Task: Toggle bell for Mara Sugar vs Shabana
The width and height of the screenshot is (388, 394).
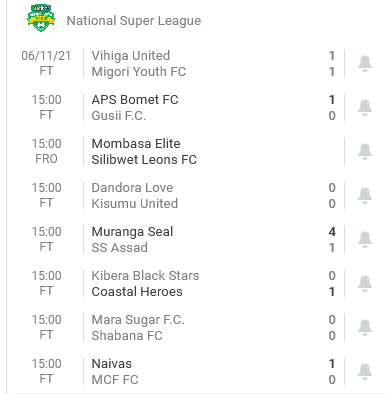Action: tap(365, 327)
